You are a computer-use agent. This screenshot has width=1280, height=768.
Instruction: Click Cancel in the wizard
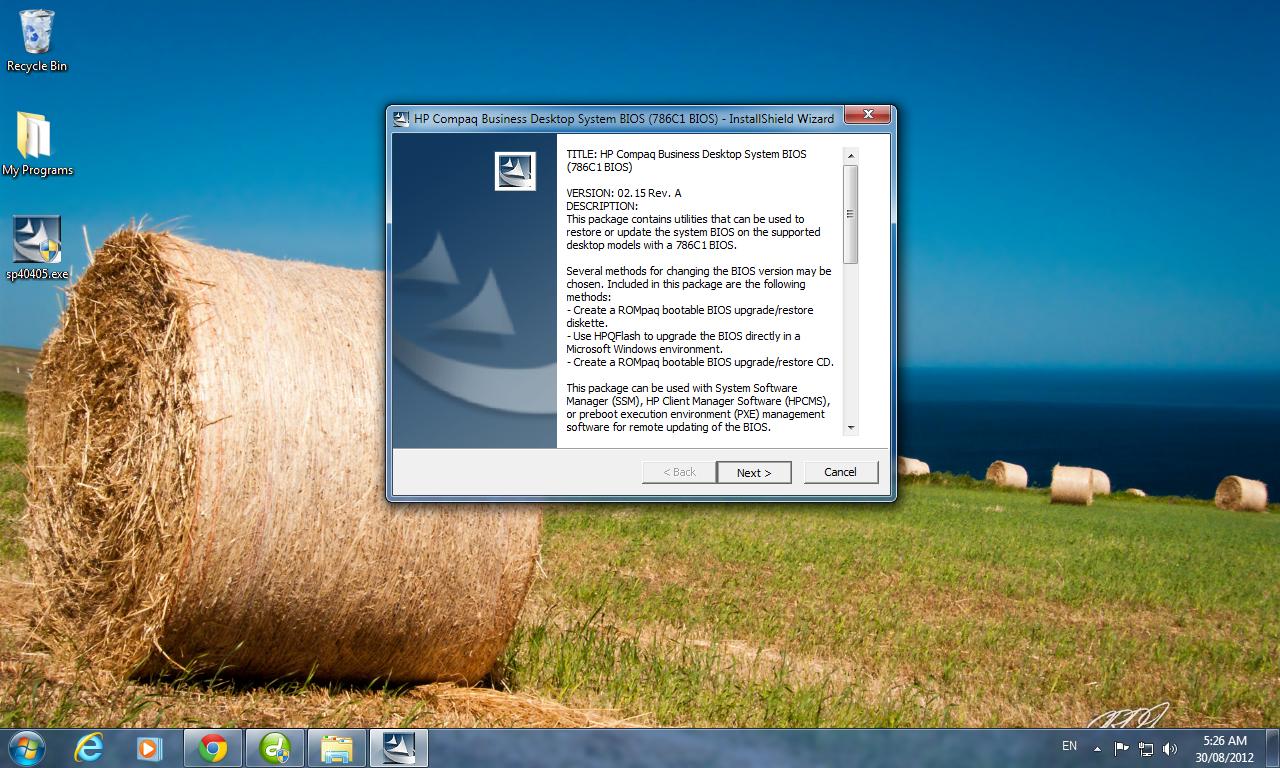point(840,472)
